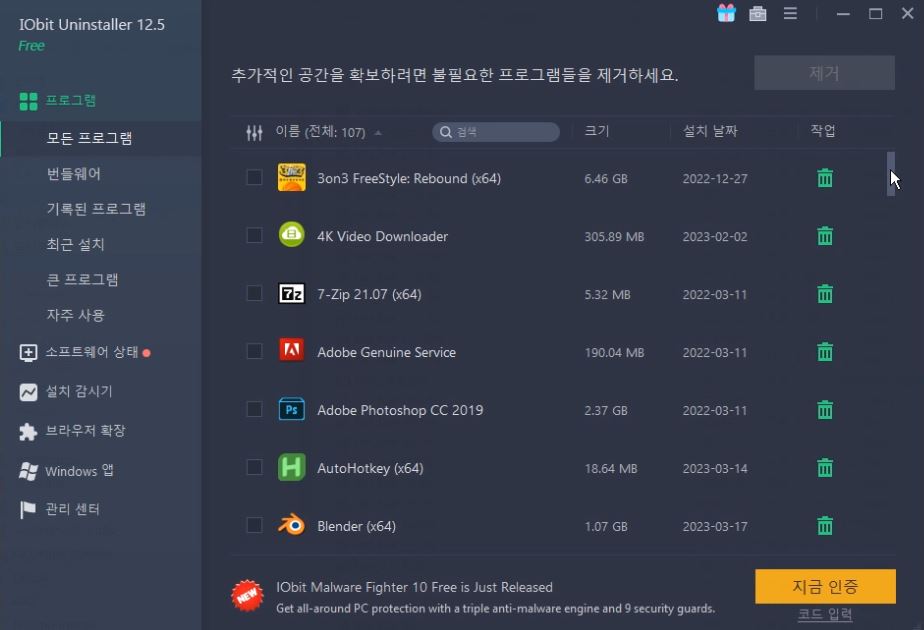Toggle the sort arrow beside 이름 (전체: 107)

[378, 133]
